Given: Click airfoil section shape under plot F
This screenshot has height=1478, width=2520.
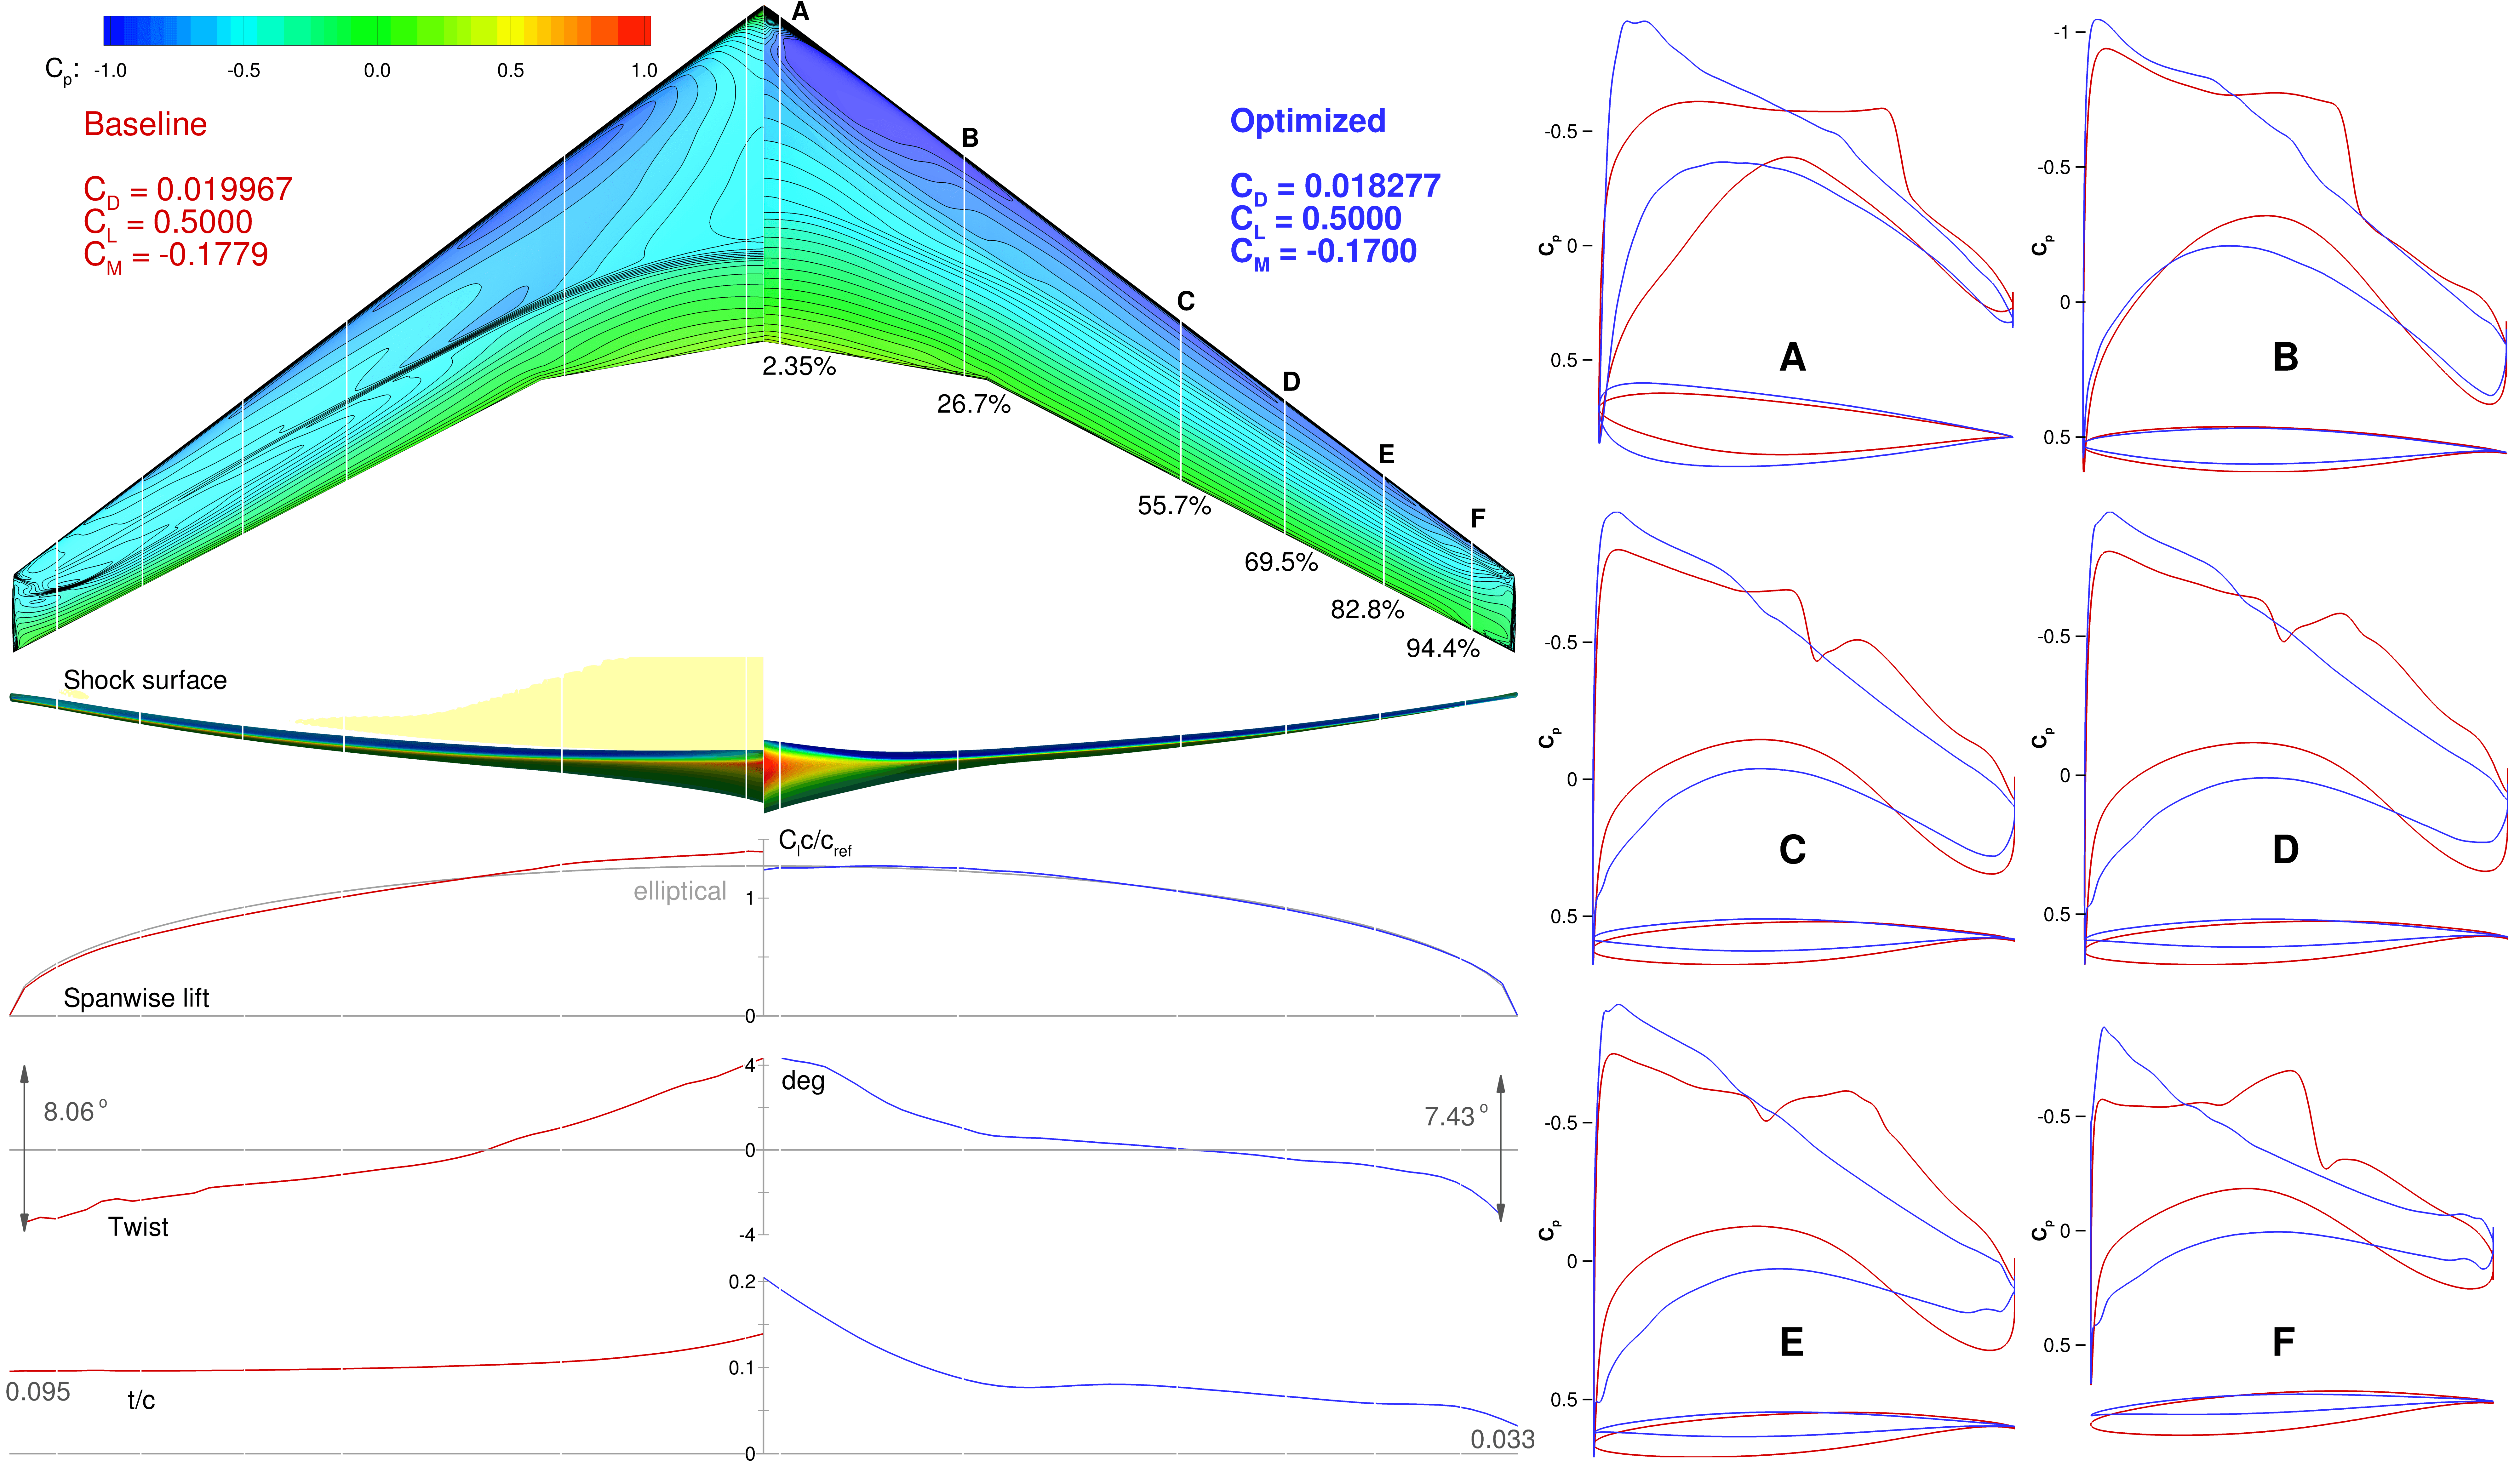Looking at the screenshot, I should [x=2292, y=1413].
